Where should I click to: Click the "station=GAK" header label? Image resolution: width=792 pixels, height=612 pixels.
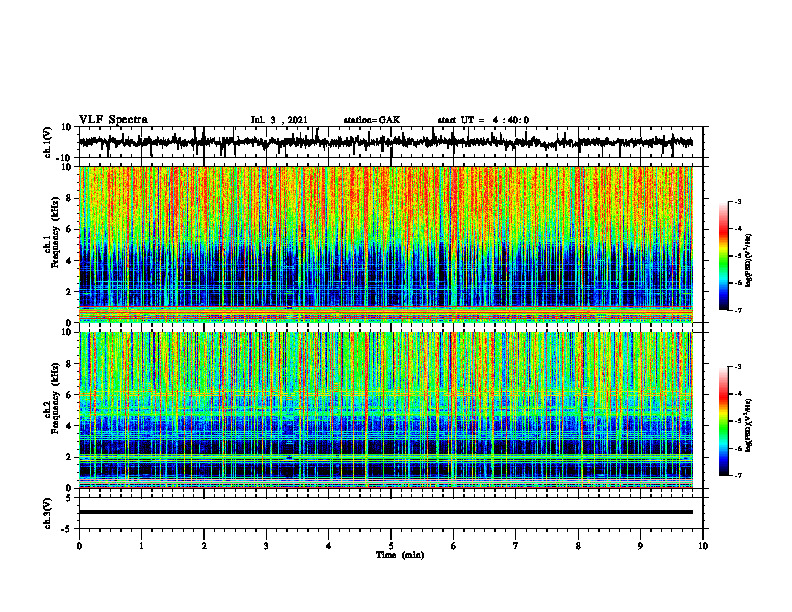click(372, 120)
